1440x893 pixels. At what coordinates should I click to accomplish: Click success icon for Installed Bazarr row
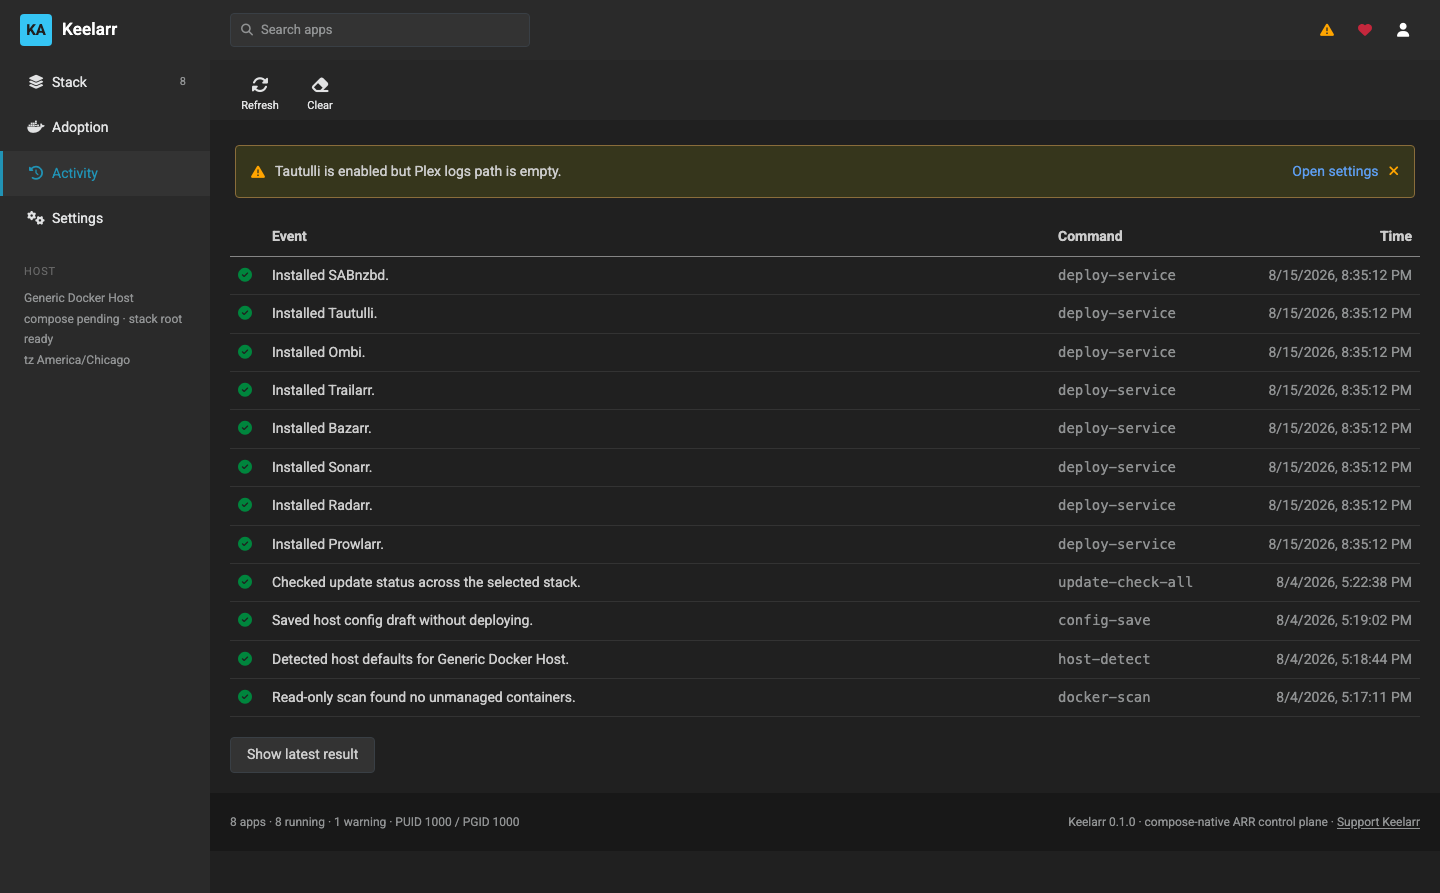click(x=245, y=428)
